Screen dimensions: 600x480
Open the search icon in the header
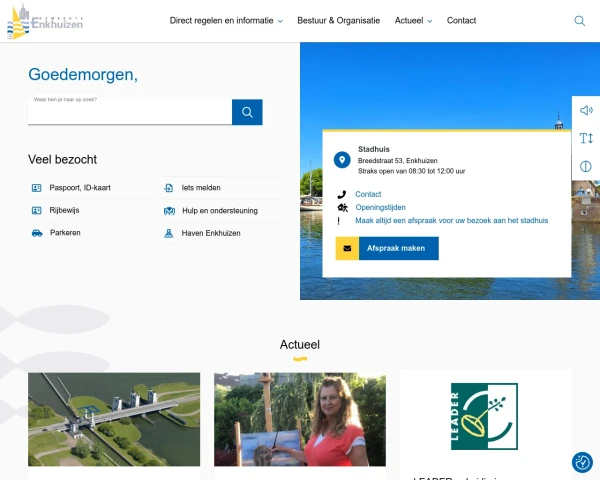point(580,21)
